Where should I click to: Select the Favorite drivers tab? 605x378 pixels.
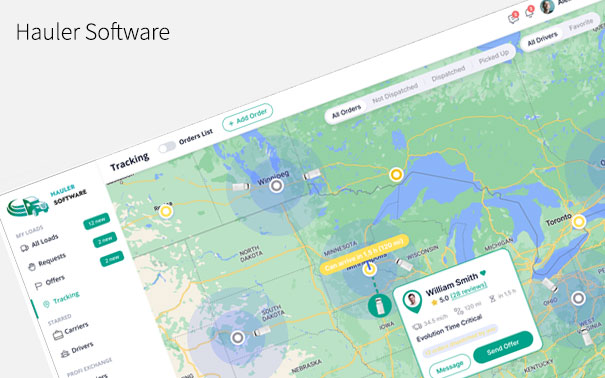click(581, 25)
